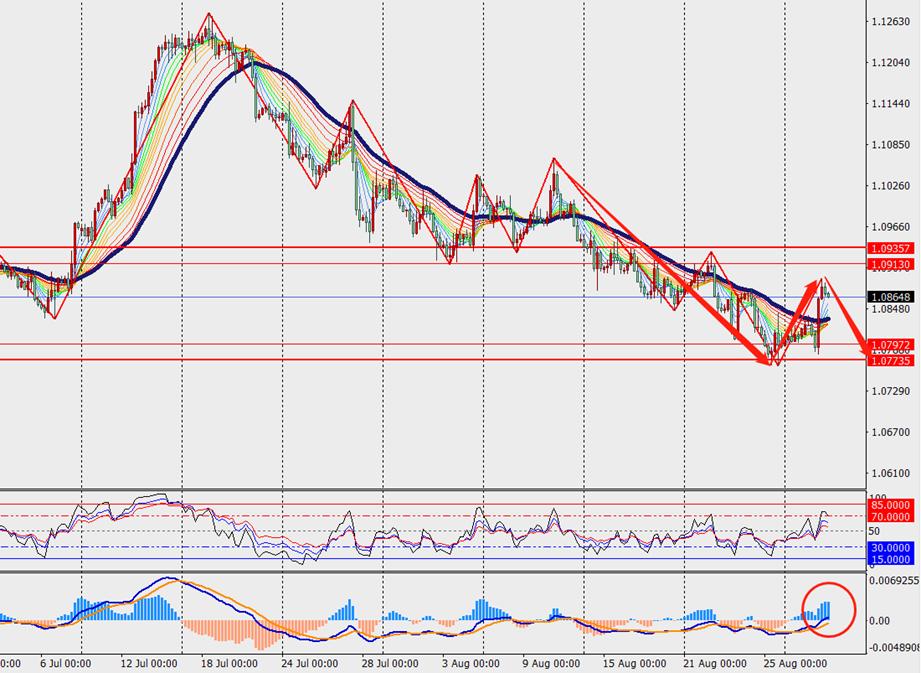Image resolution: width=921 pixels, height=673 pixels.
Task: Click the red circle around the MACD histogram
Action: 829,607
